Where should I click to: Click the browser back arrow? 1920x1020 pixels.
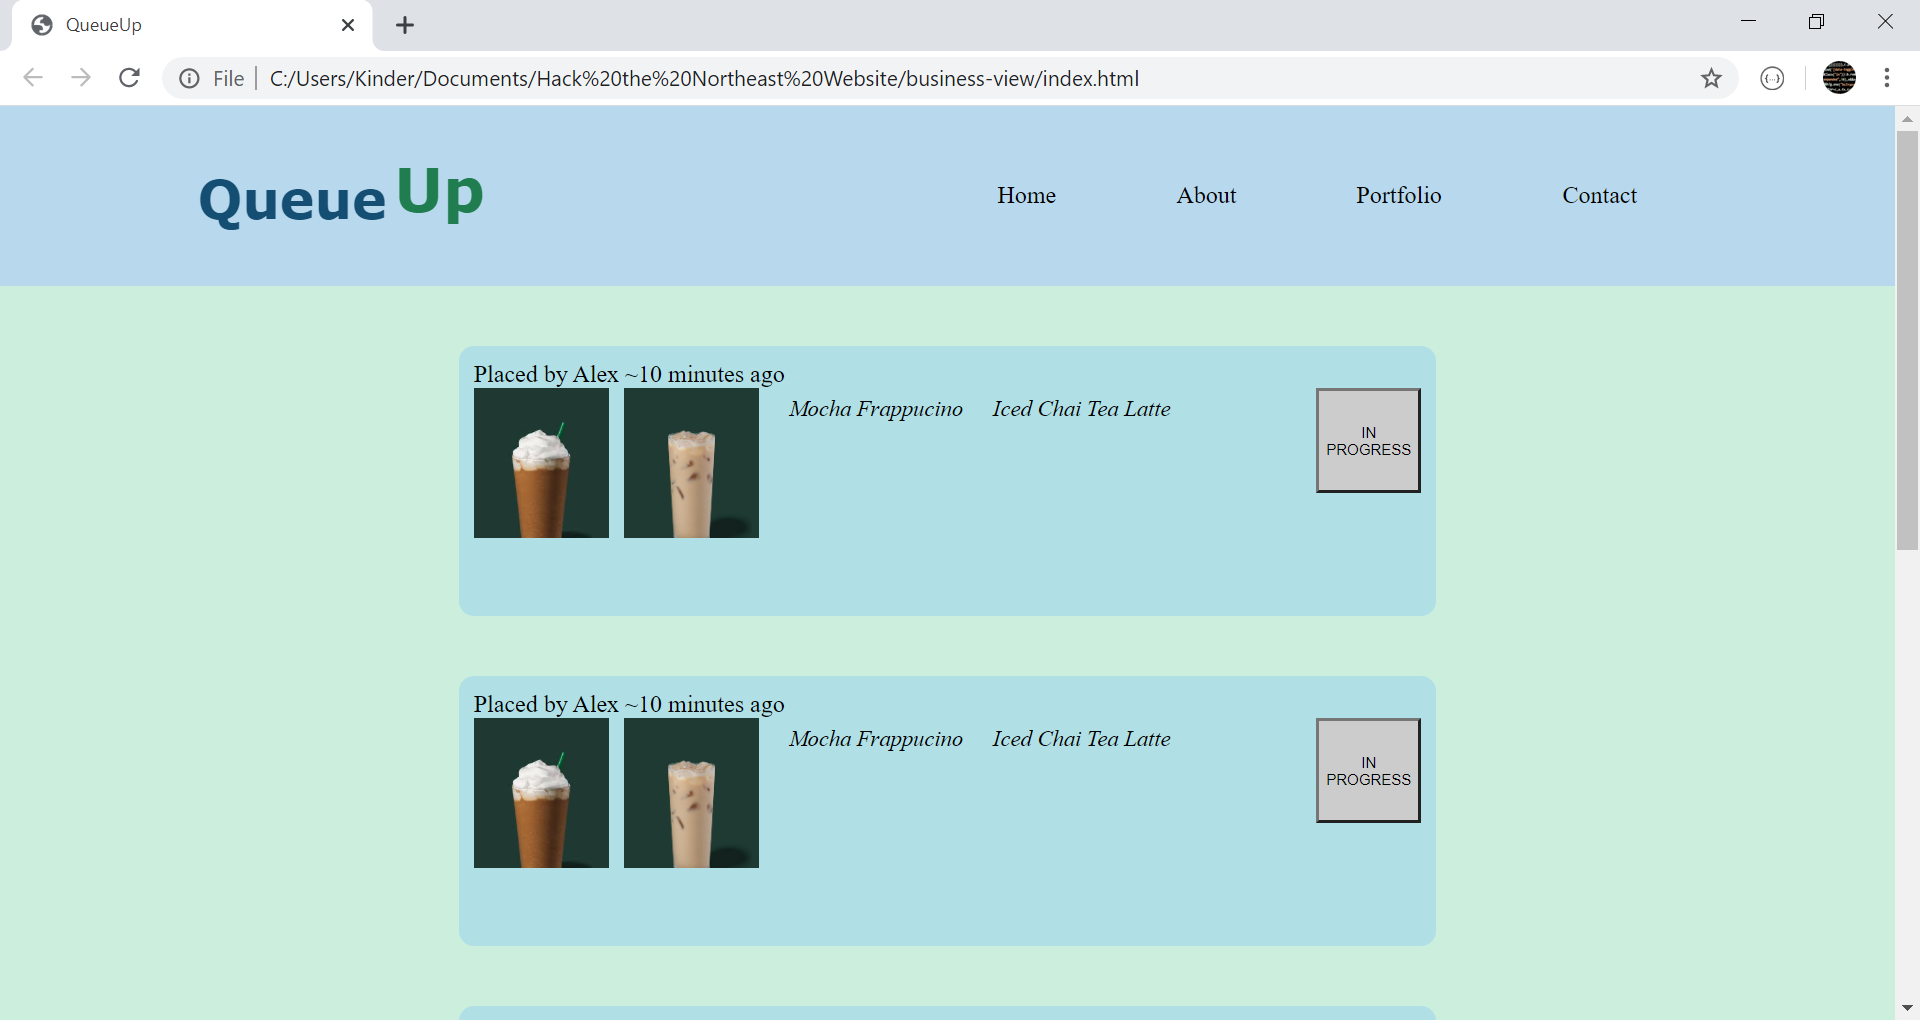click(x=33, y=78)
